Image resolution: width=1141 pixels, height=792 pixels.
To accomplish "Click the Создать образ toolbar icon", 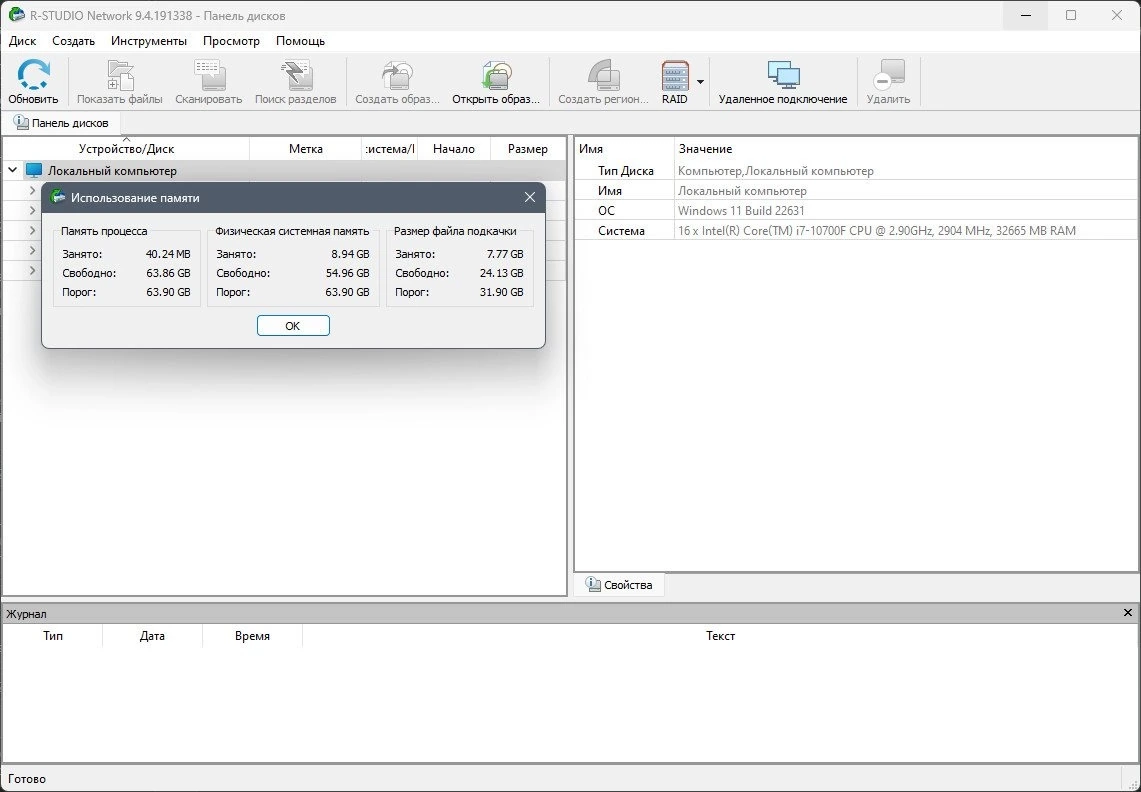I will 397,75.
